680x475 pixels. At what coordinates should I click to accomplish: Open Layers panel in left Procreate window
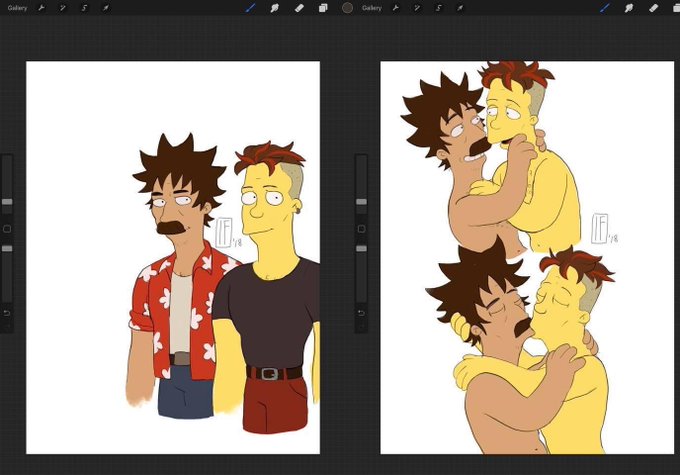(323, 8)
